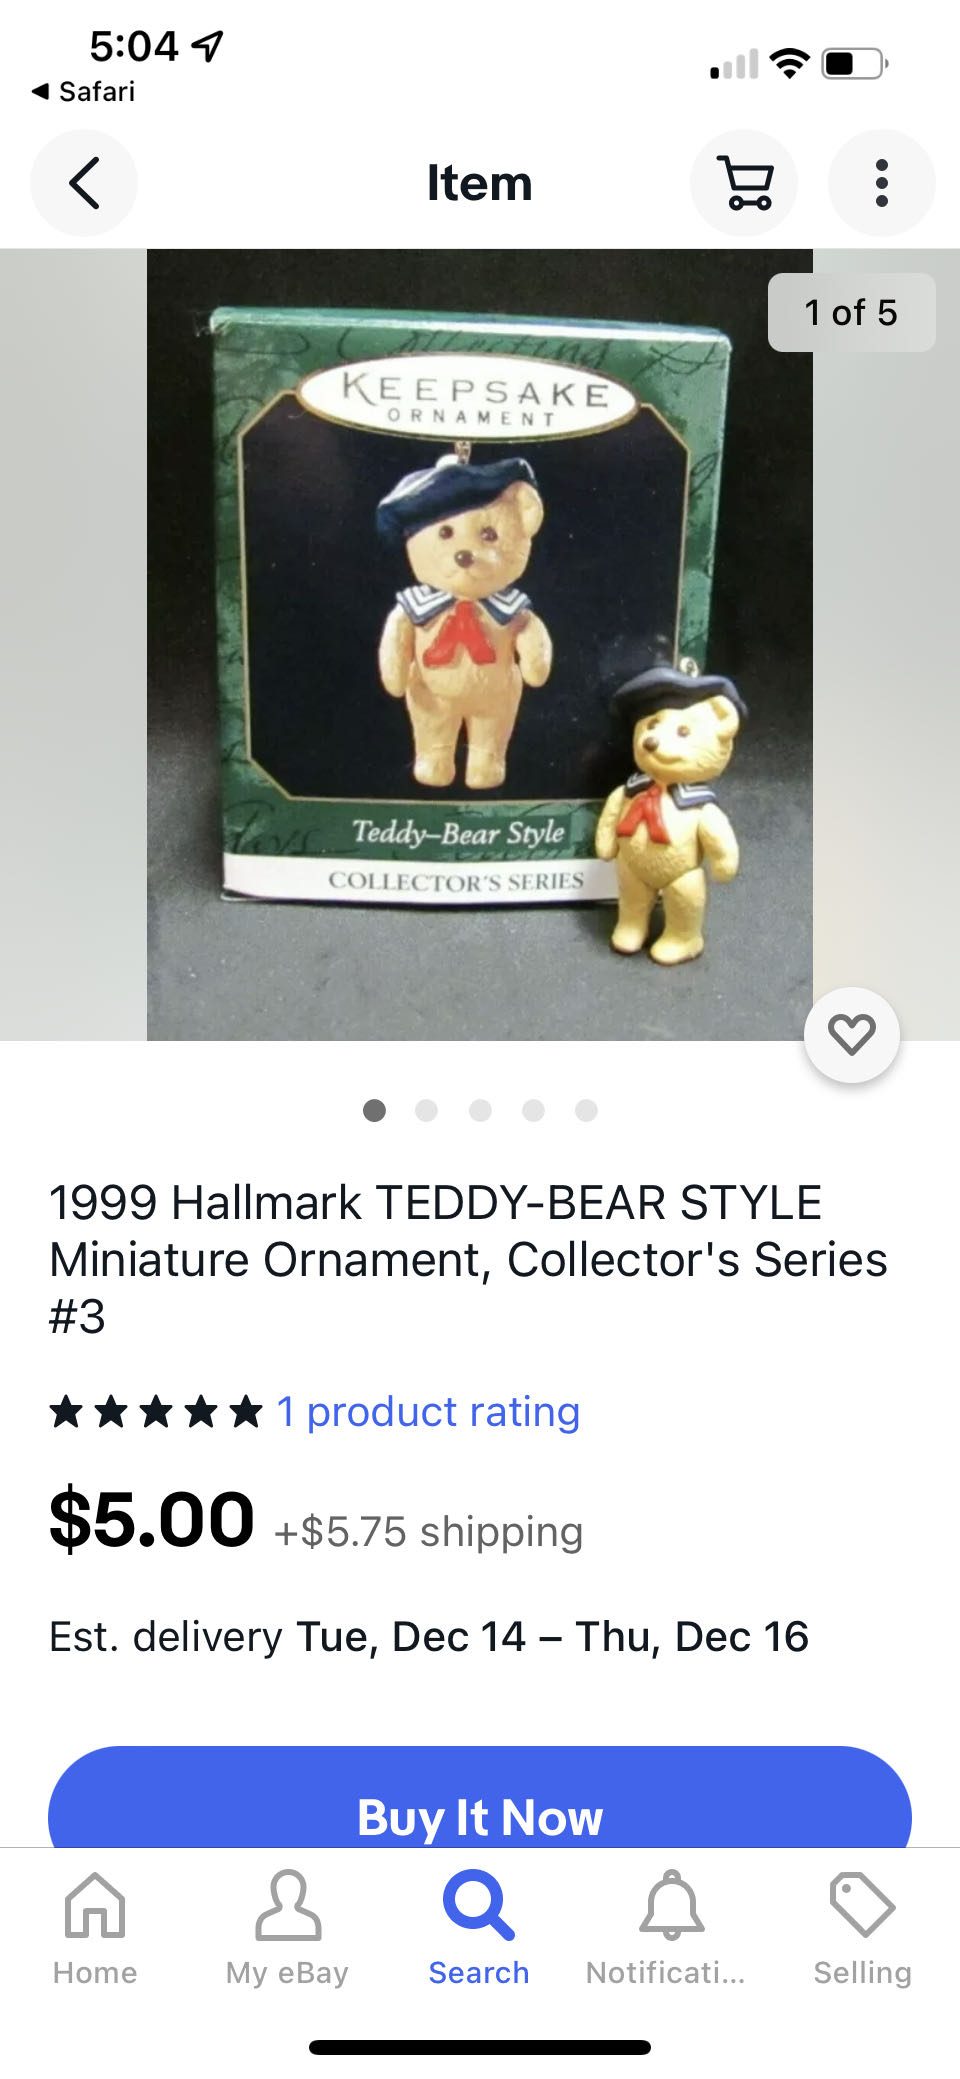Return to Safari via back link
Image resolution: width=960 pixels, height=2079 pixels.
point(83,92)
